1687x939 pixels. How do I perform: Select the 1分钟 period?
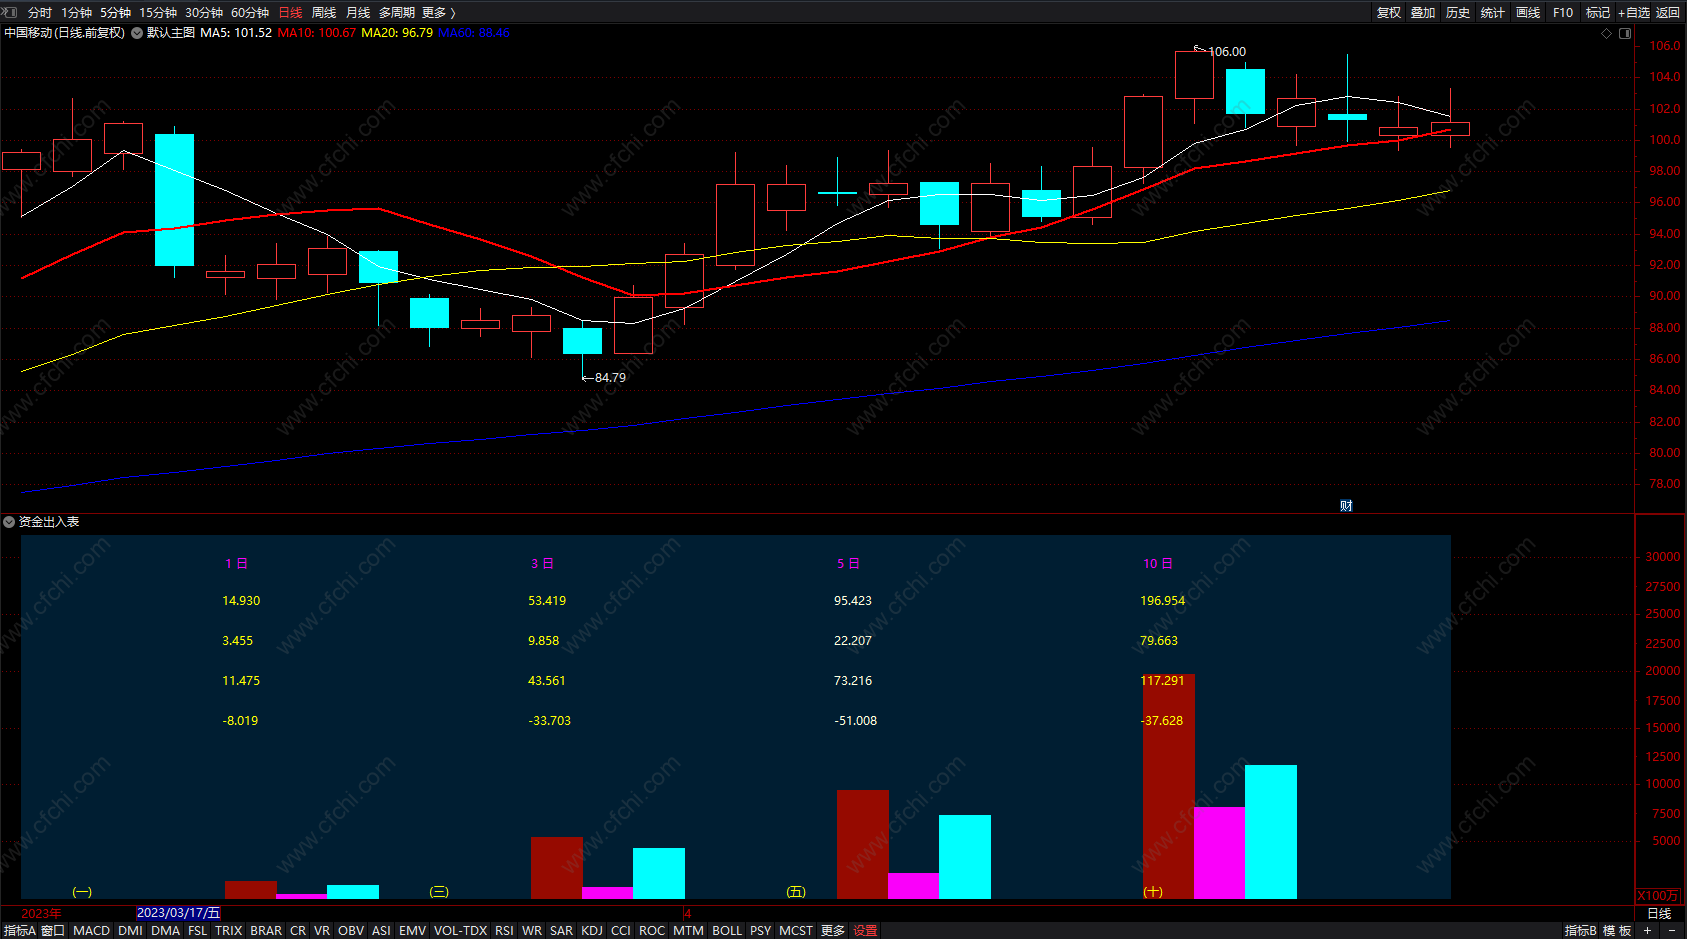pyautogui.click(x=76, y=13)
